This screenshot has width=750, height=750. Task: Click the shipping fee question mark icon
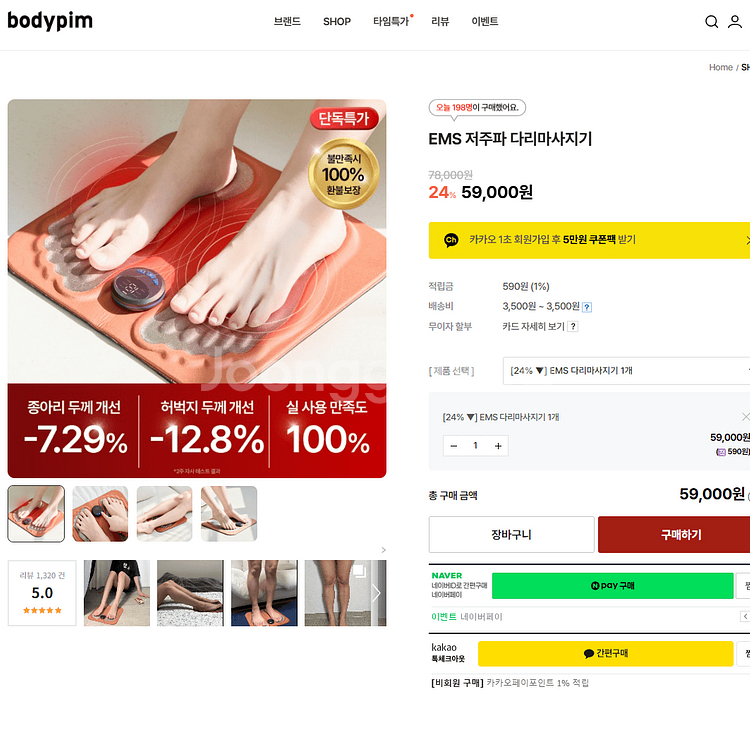[x=587, y=307]
